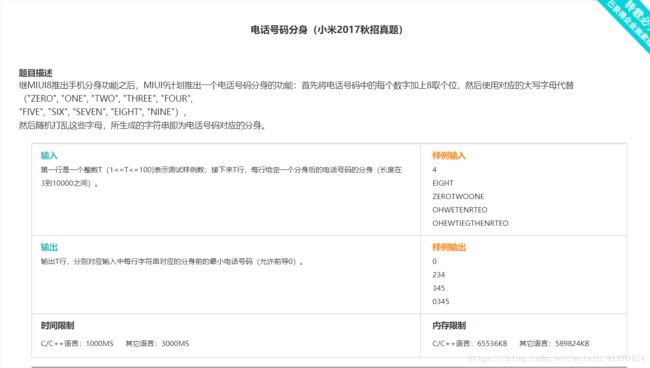Click the sentence 然后随机打乱这些字母

click(x=142, y=125)
